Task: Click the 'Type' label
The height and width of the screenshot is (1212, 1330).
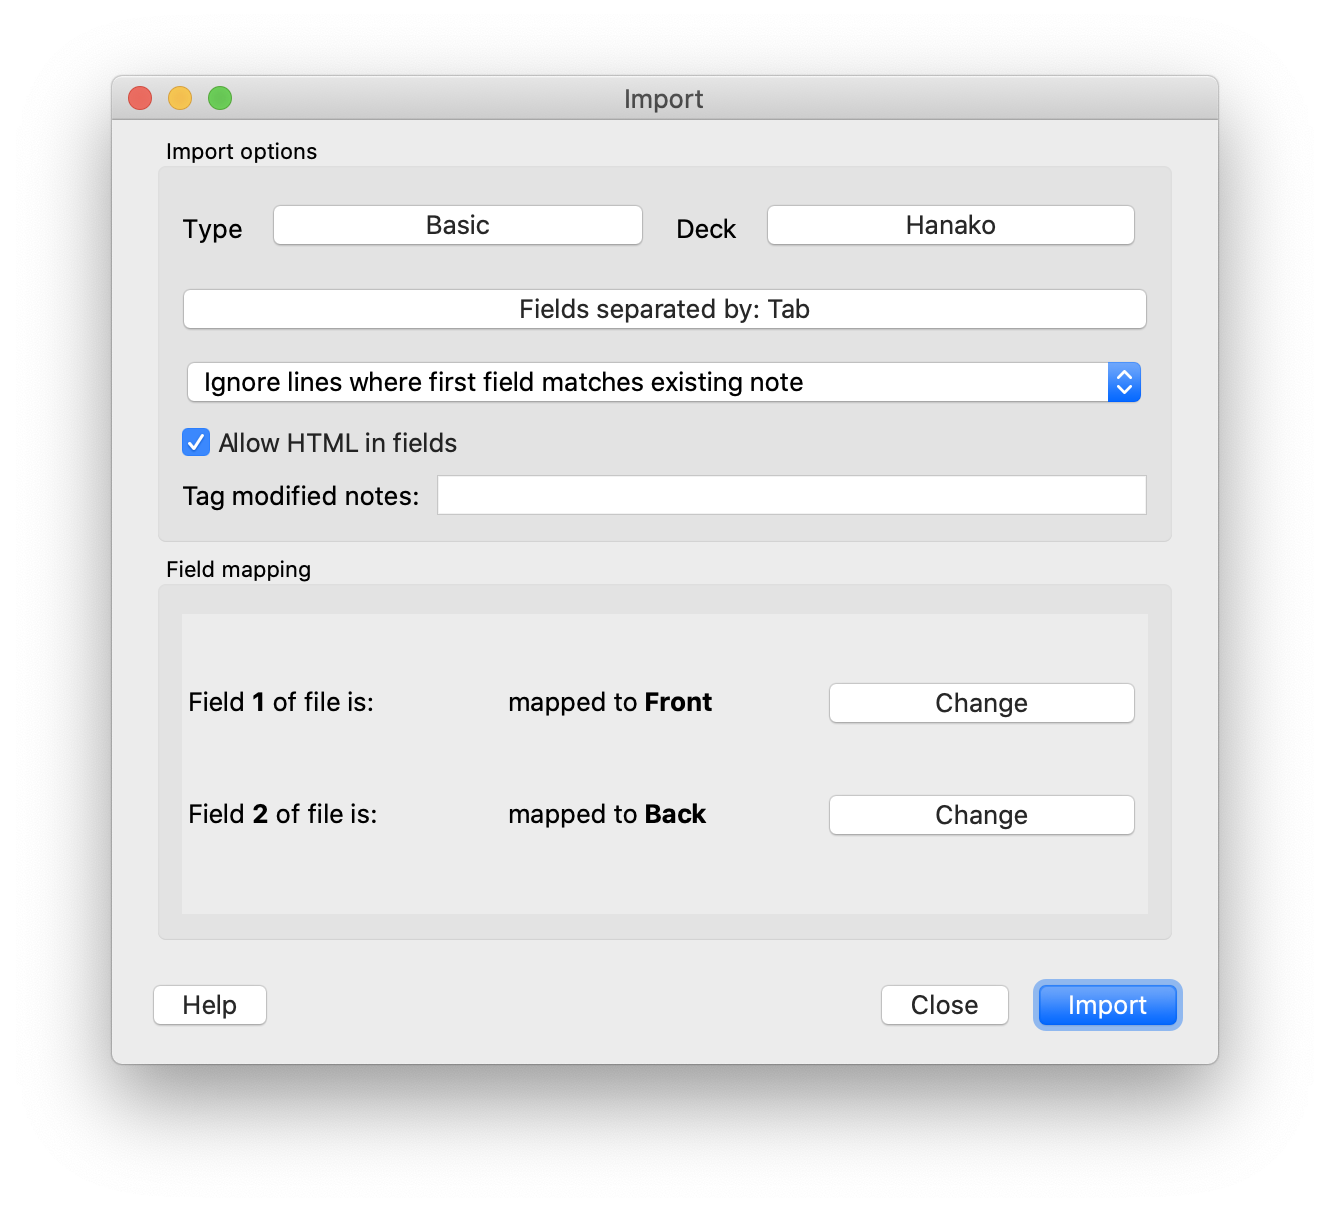Action: click(213, 229)
